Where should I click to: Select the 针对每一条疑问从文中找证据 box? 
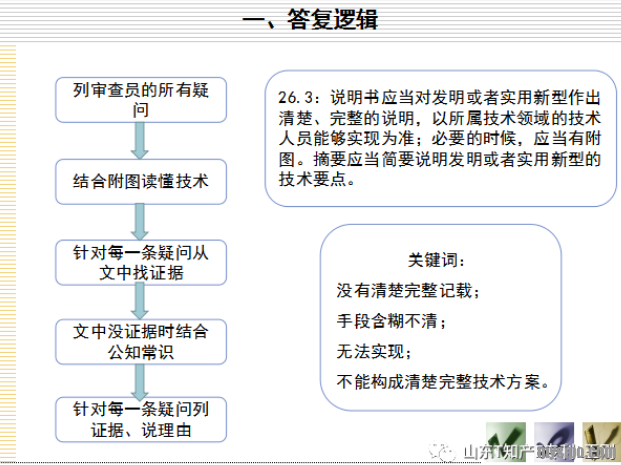[142, 261]
